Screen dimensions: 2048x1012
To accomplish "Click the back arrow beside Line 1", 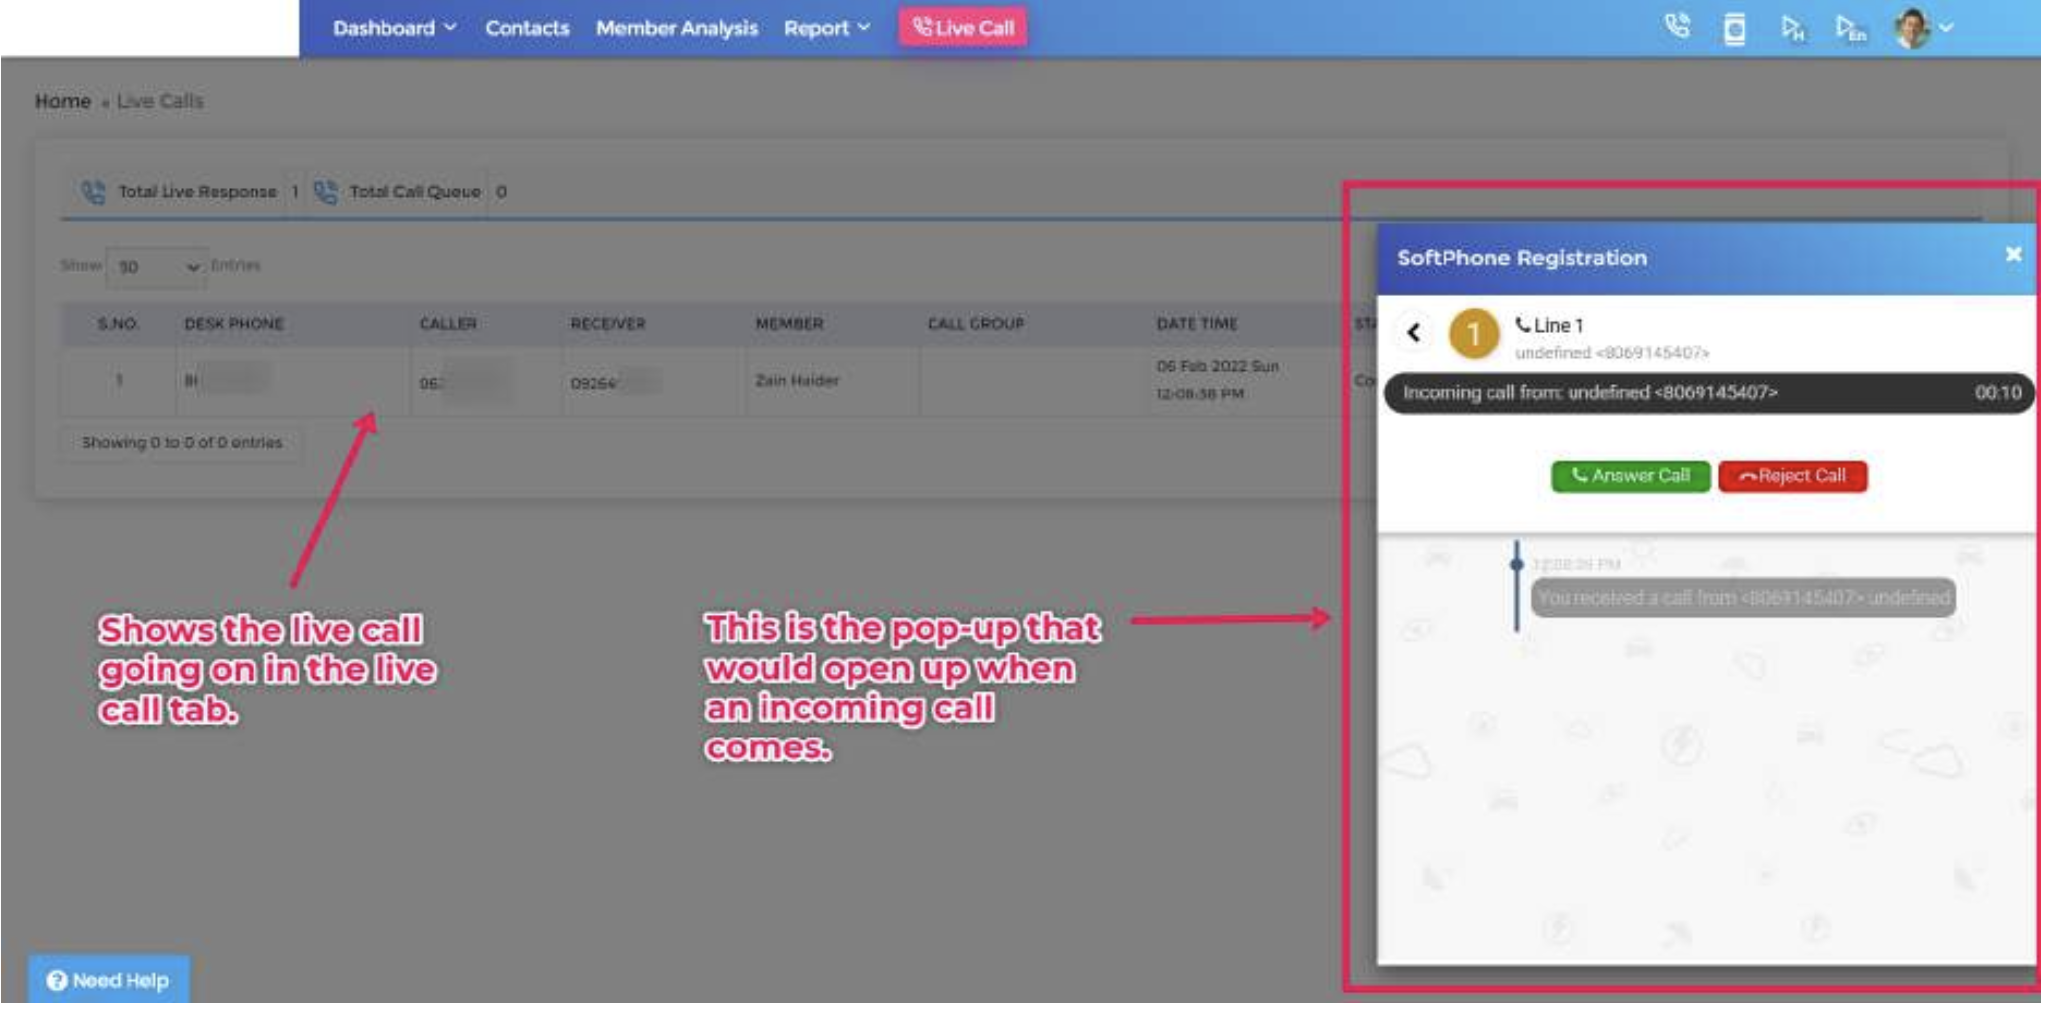I will [x=1414, y=333].
